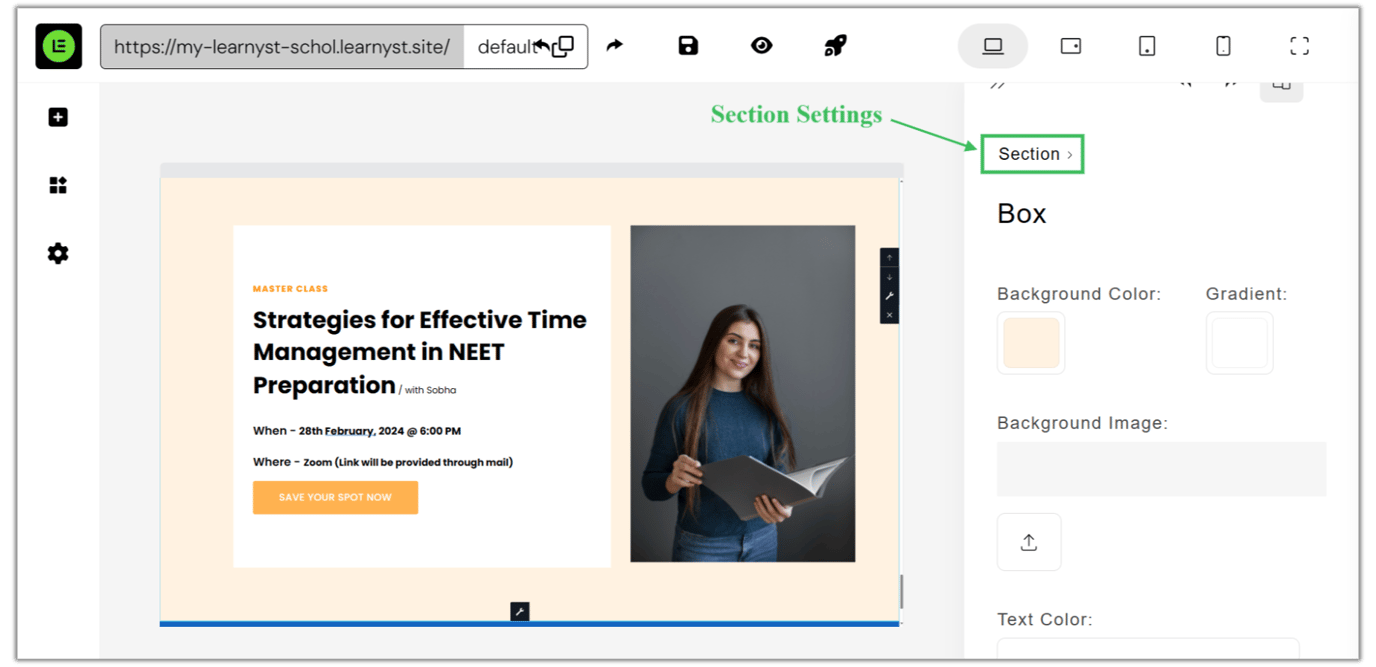
Task: Open the settings gear in left sidebar
Action: coord(58,254)
